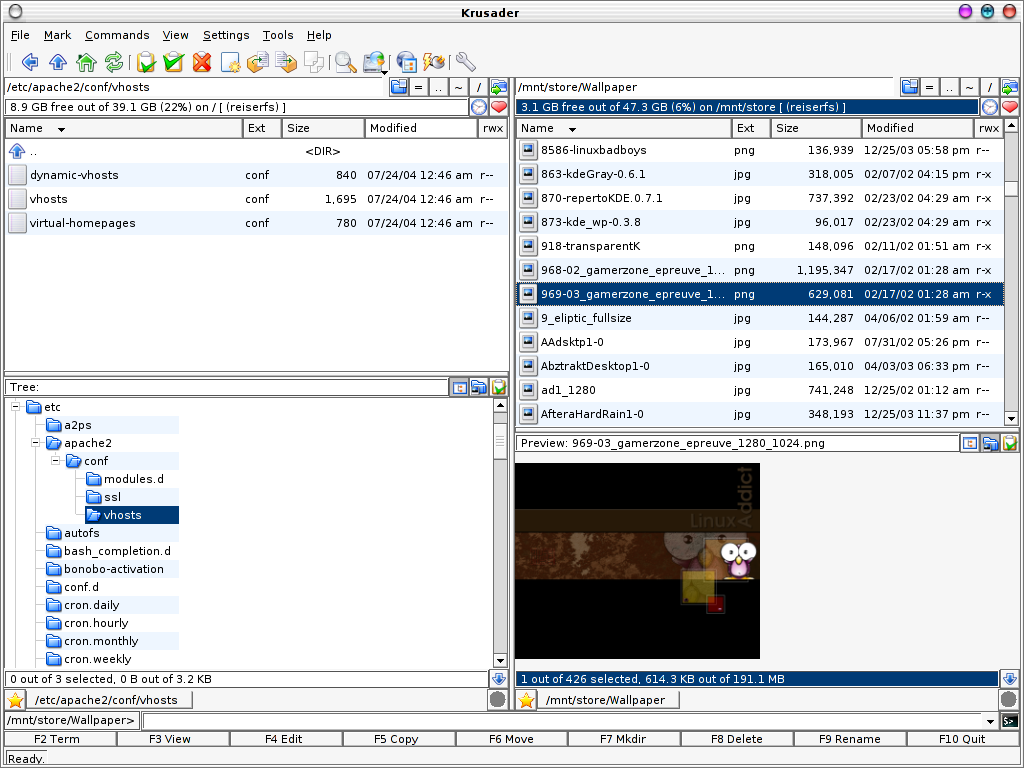
Task: Click tree panel vertical scrollbar handle
Action: pos(500,439)
